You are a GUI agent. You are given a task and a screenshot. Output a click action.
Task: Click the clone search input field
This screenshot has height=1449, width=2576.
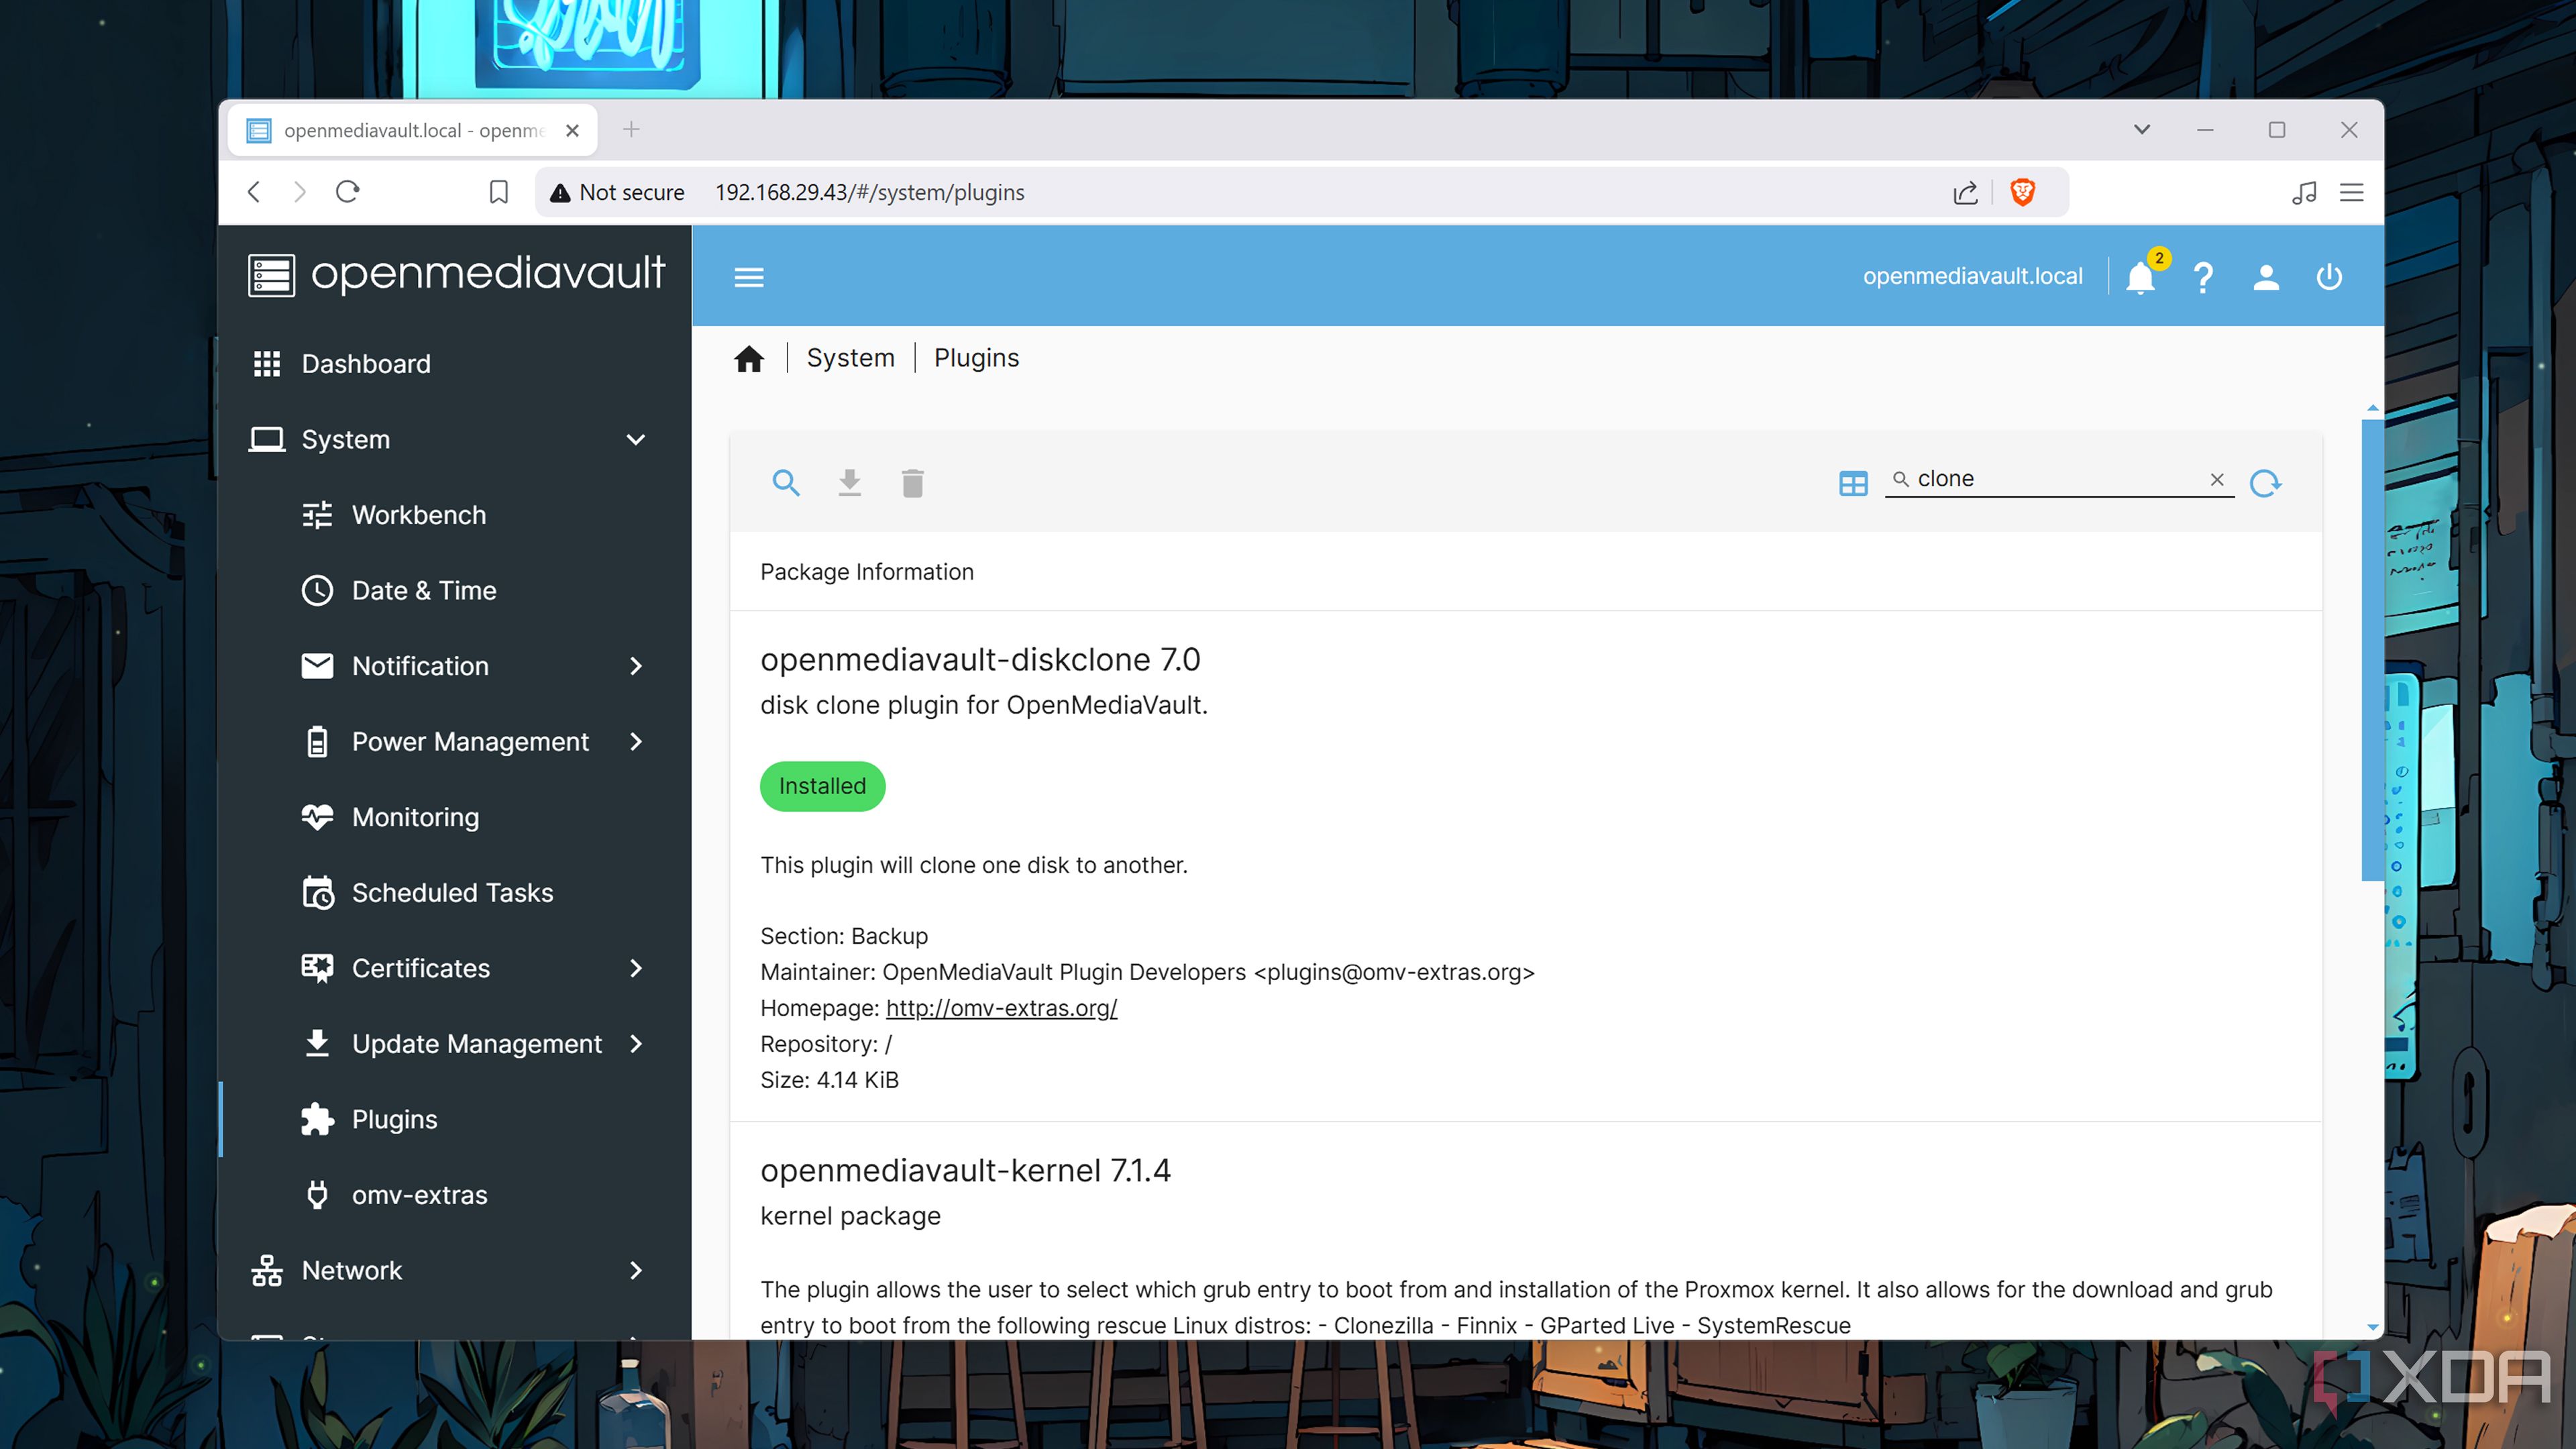pyautogui.click(x=2058, y=479)
